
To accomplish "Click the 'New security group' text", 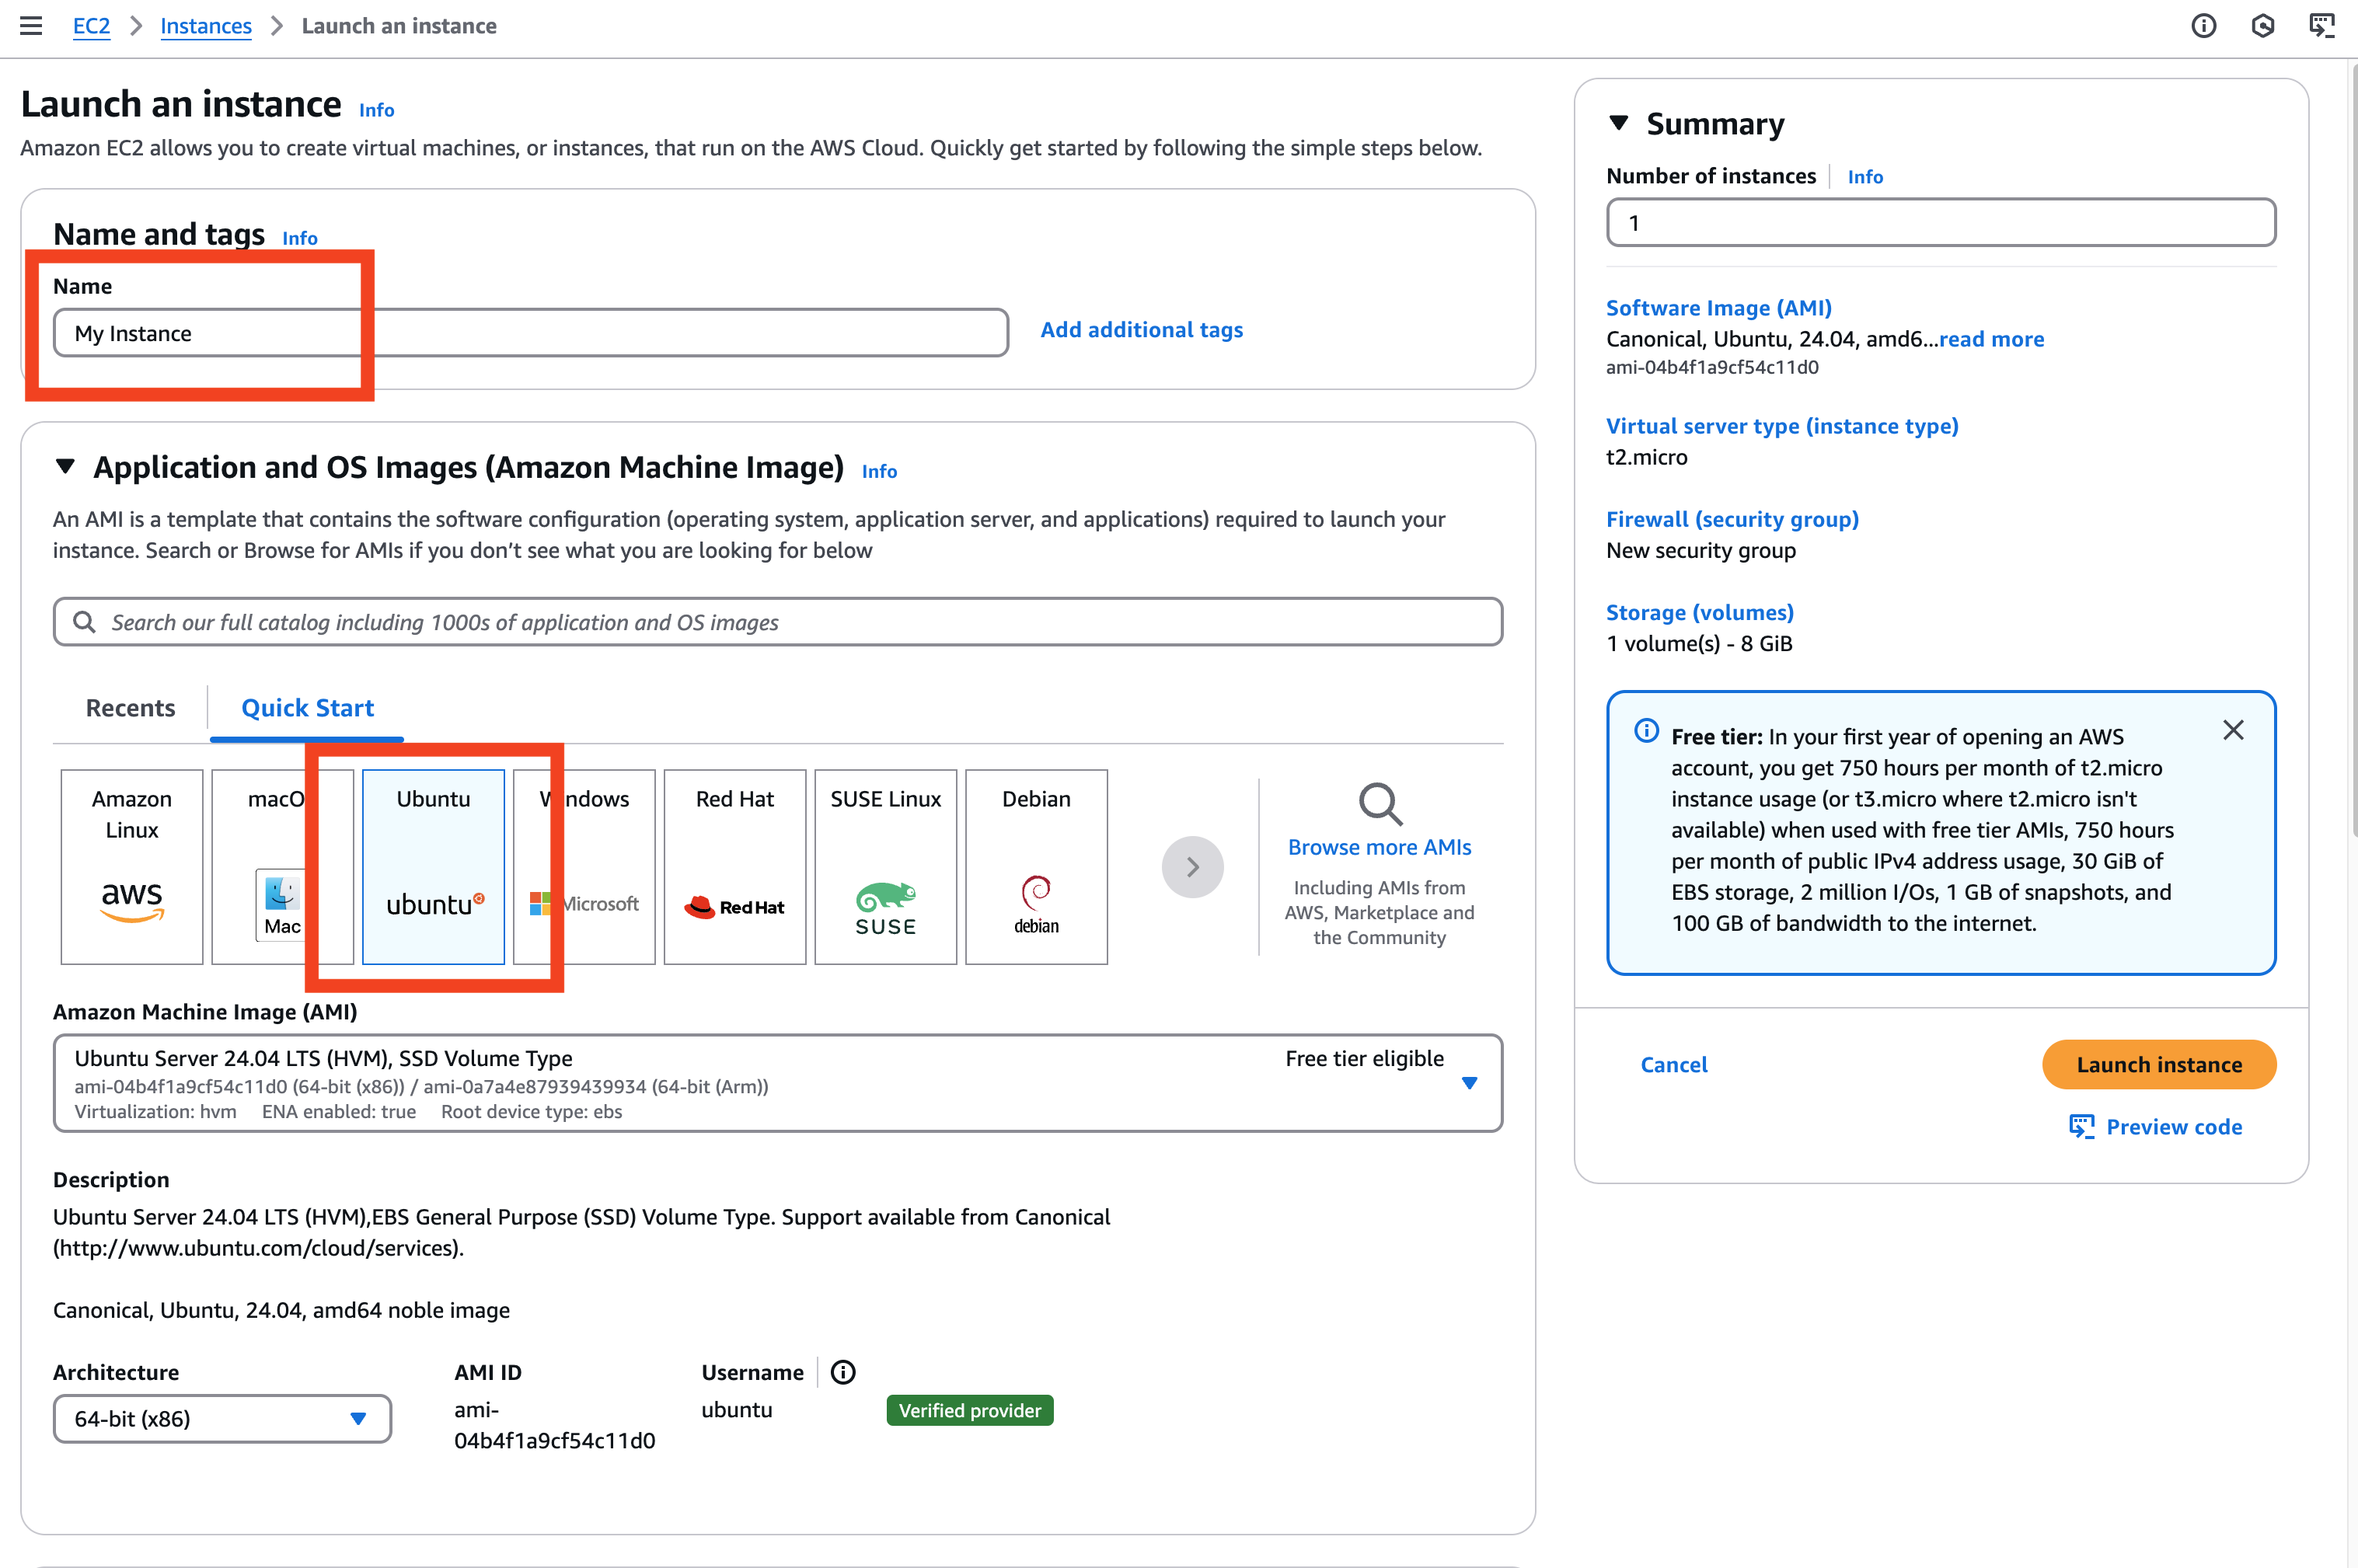I will click(x=1701, y=550).
